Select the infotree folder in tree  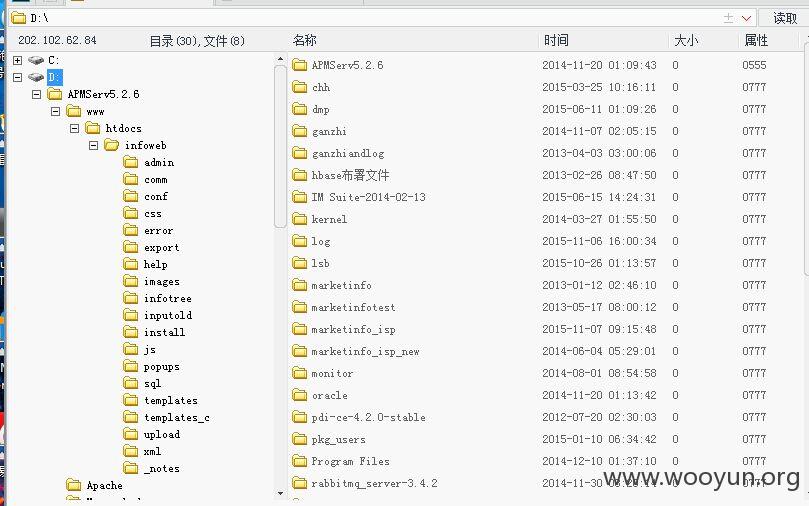168,299
